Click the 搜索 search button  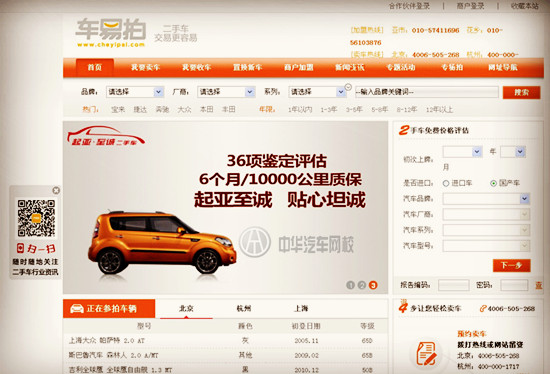point(521,92)
